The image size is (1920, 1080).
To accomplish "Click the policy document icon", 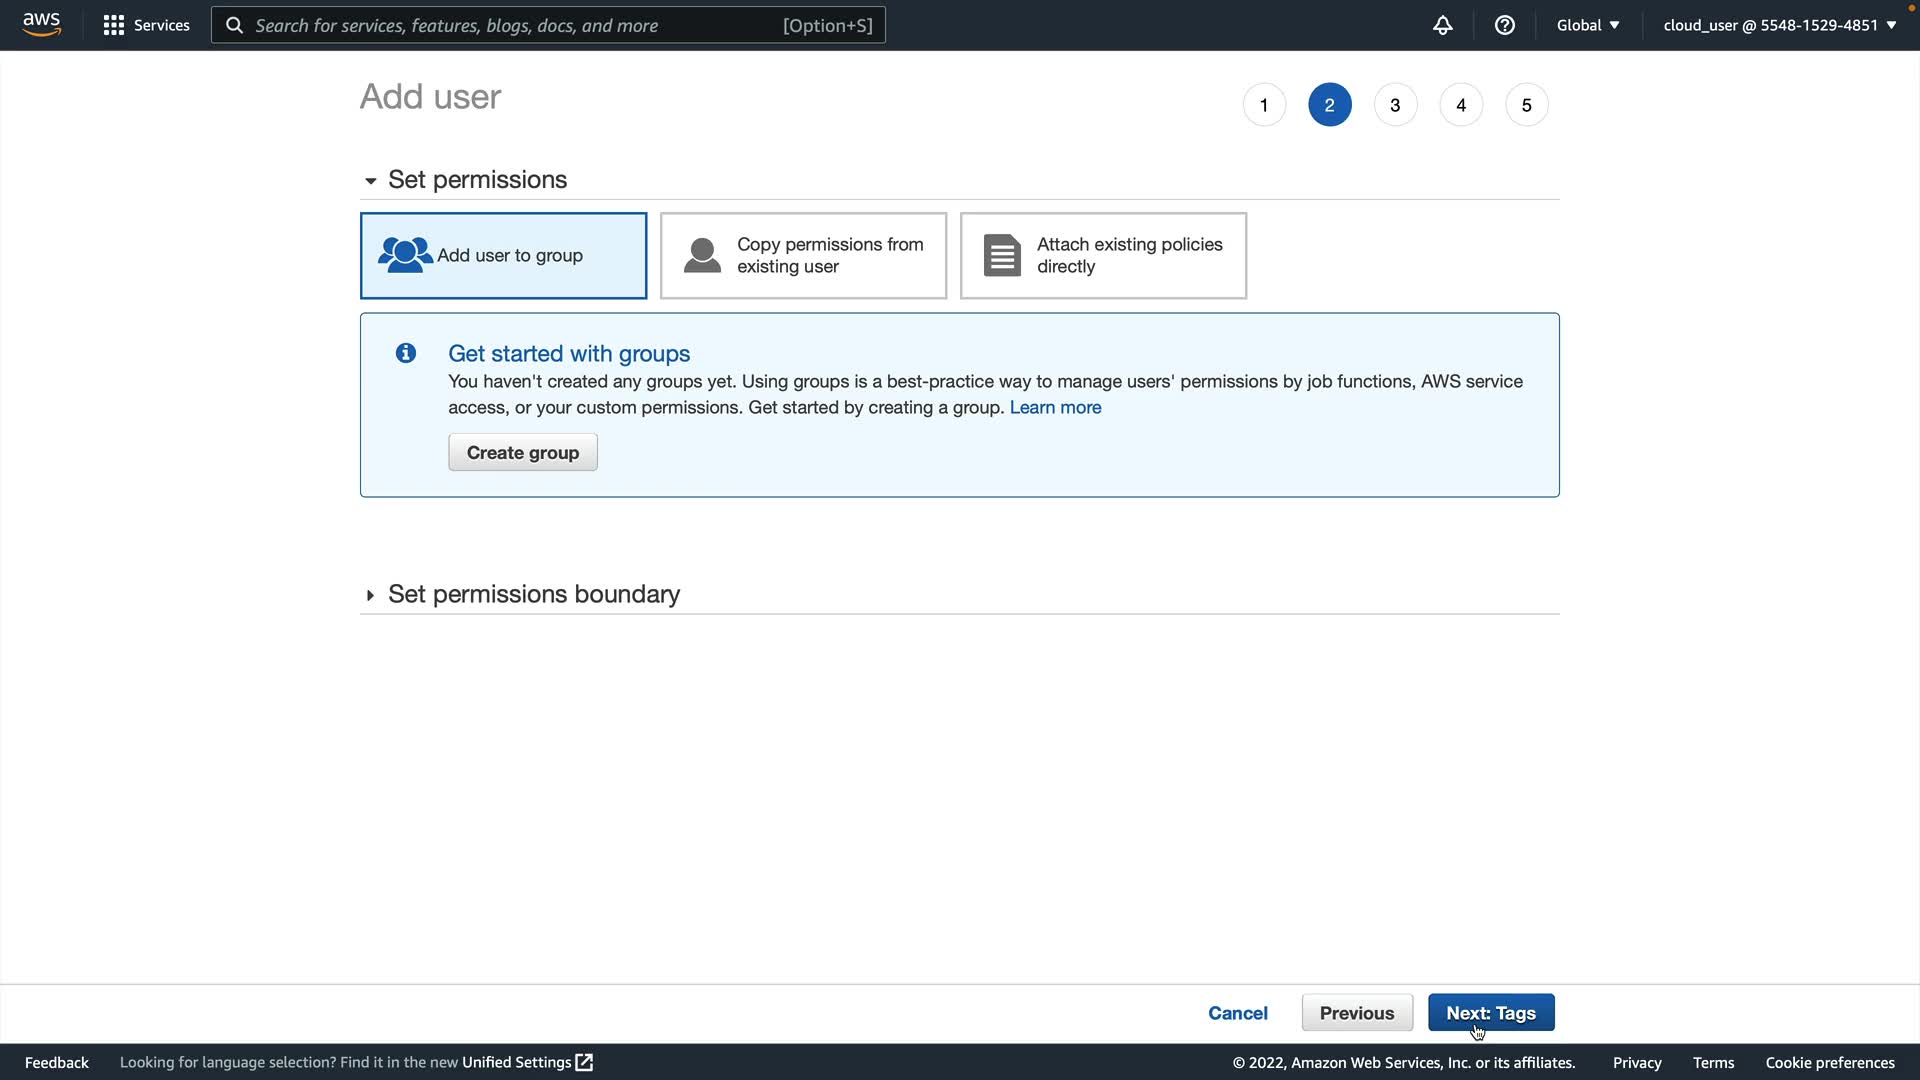I will pyautogui.click(x=1001, y=255).
